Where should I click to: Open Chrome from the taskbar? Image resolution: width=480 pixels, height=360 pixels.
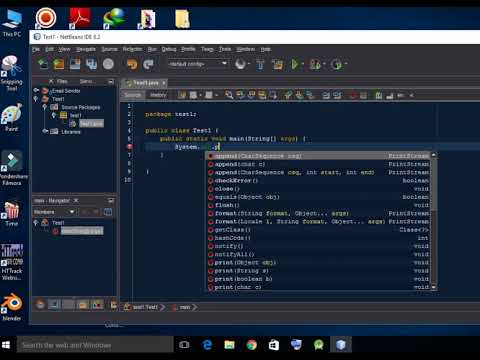click(252, 345)
